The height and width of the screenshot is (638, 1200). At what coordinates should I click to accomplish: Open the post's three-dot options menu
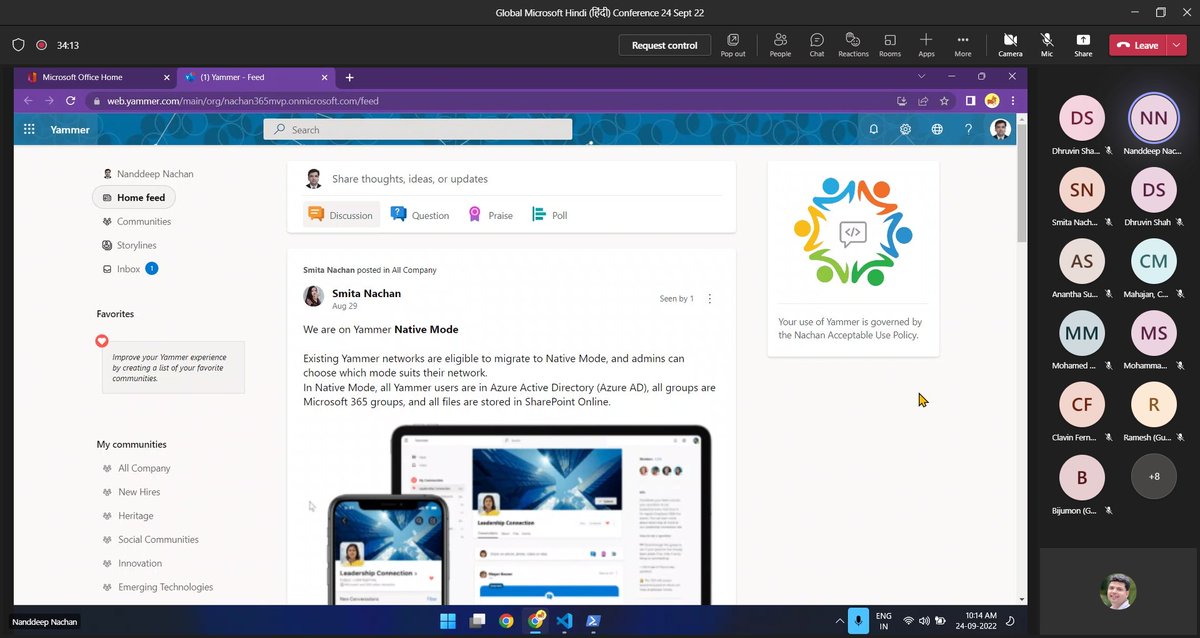[x=710, y=298]
